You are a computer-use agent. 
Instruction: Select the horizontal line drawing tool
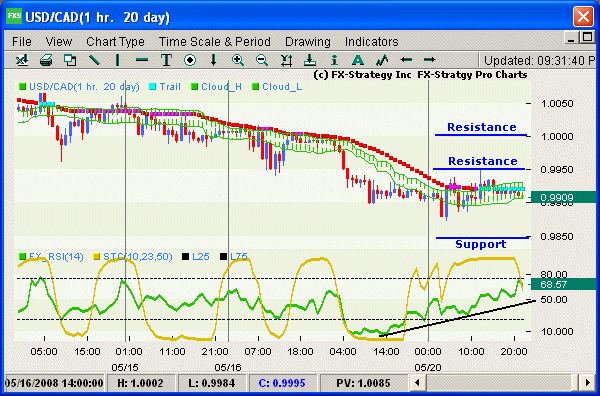[142, 60]
